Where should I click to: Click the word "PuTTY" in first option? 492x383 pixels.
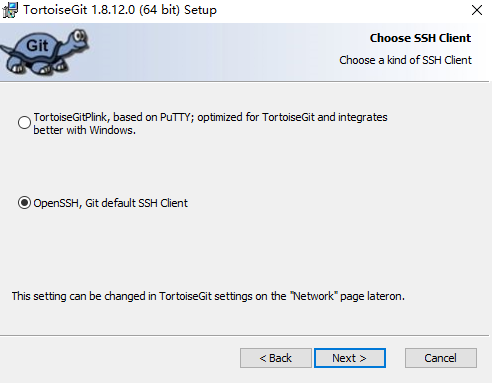175,117
